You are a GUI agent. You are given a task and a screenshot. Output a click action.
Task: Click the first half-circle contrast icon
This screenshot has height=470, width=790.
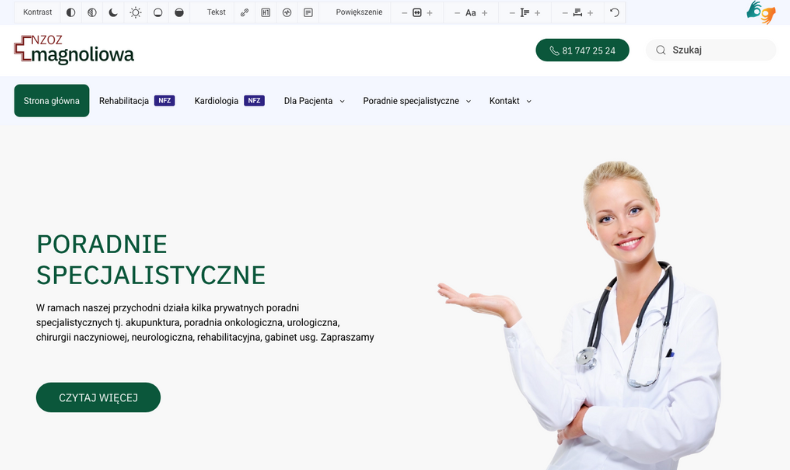71,13
